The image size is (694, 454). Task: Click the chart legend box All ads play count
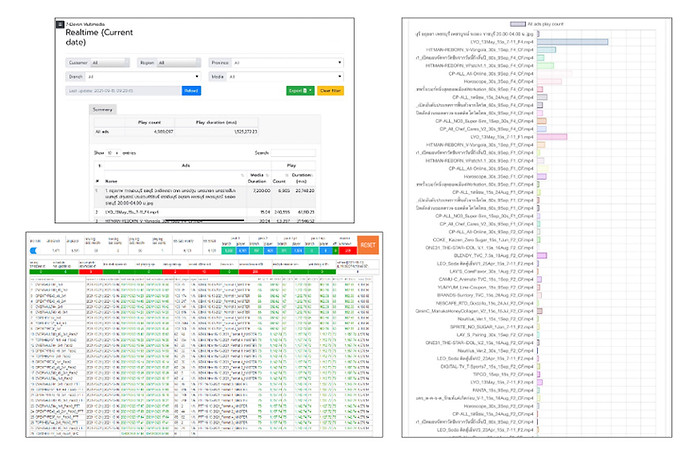coord(517,24)
